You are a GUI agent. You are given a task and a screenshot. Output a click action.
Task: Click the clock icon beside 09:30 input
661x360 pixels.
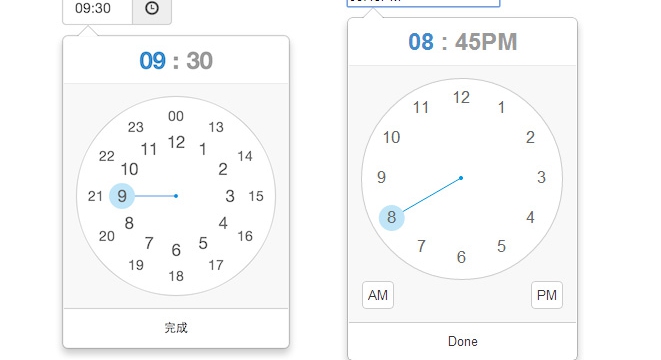click(x=152, y=8)
